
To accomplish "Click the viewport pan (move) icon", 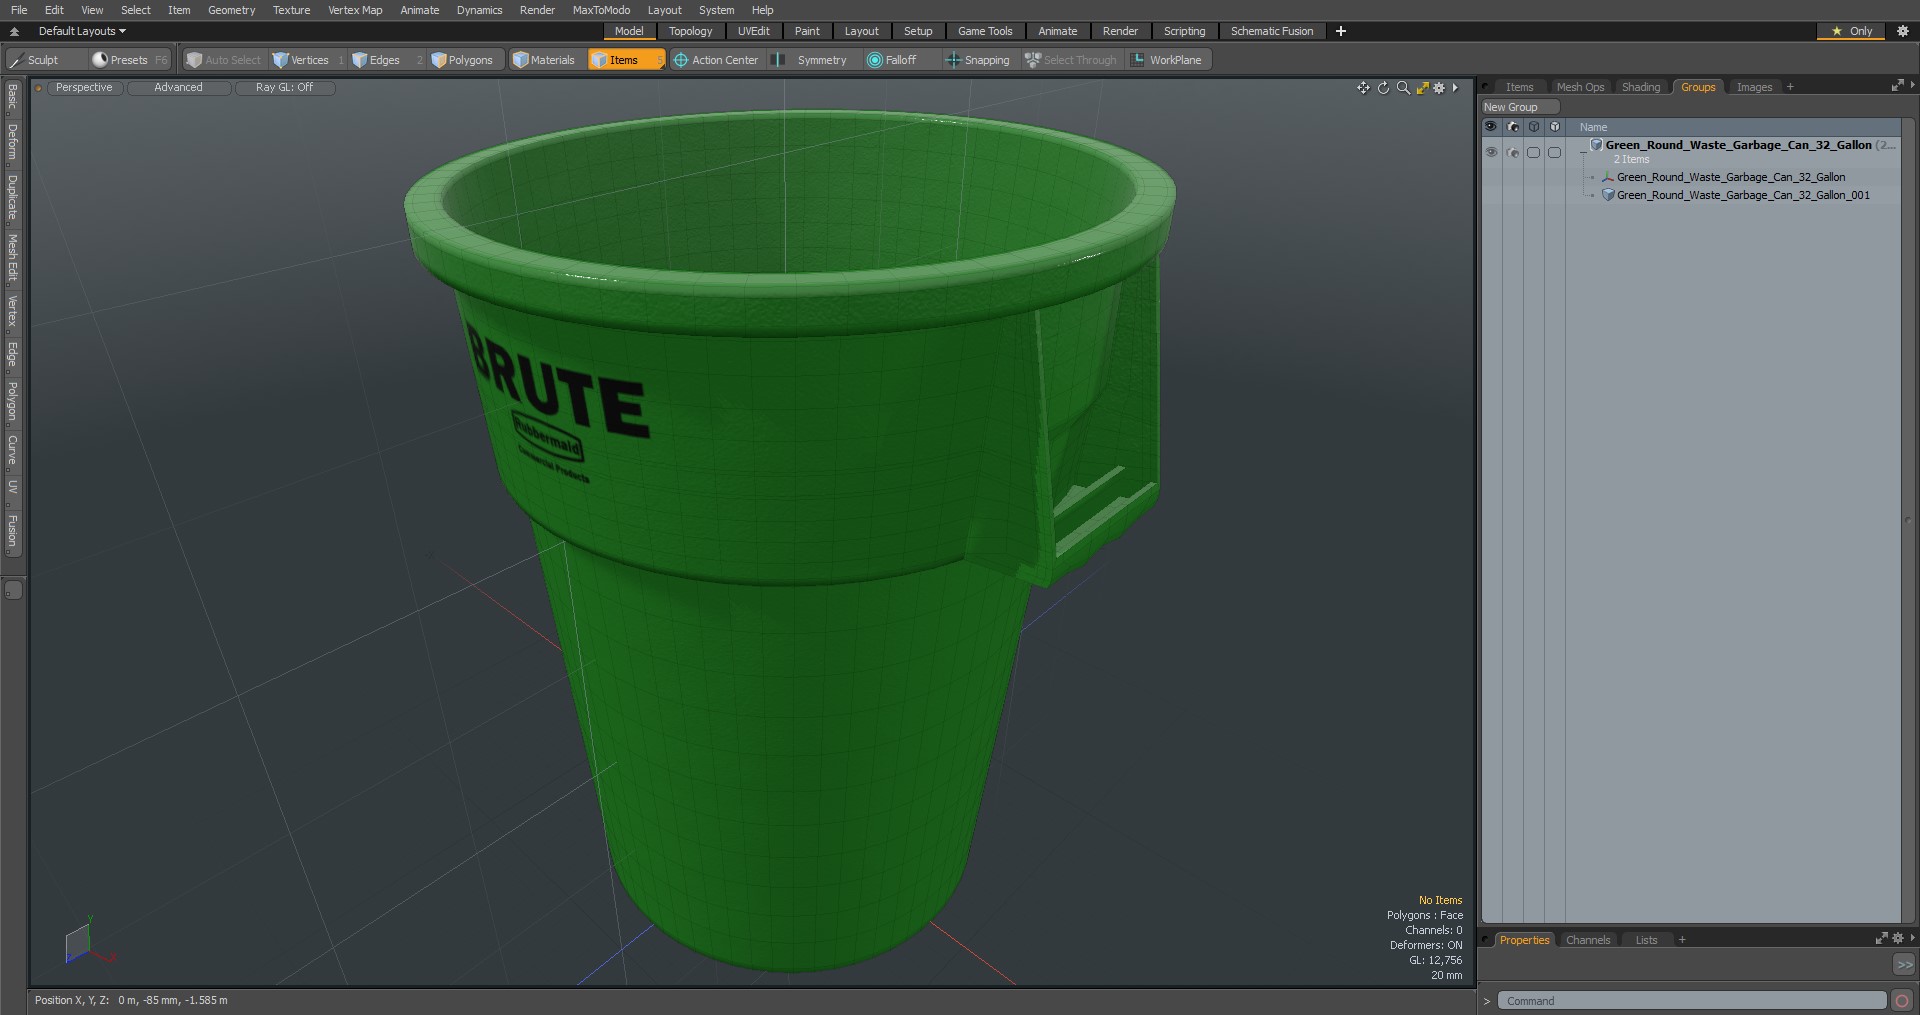I will pos(1363,88).
